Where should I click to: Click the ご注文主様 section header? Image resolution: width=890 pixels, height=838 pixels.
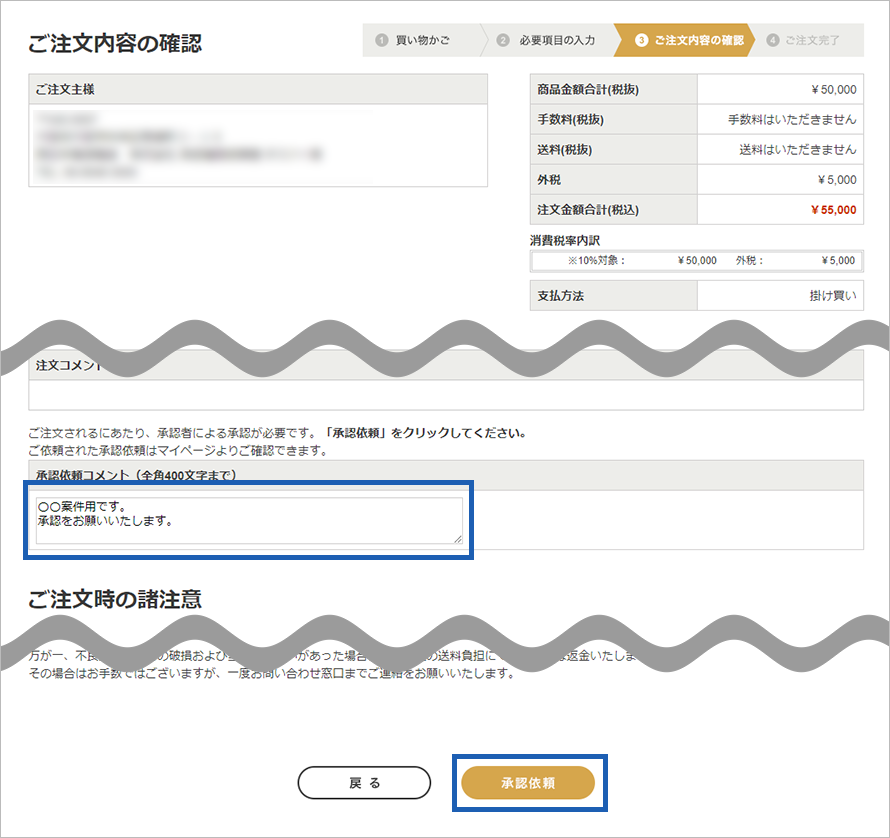258,89
